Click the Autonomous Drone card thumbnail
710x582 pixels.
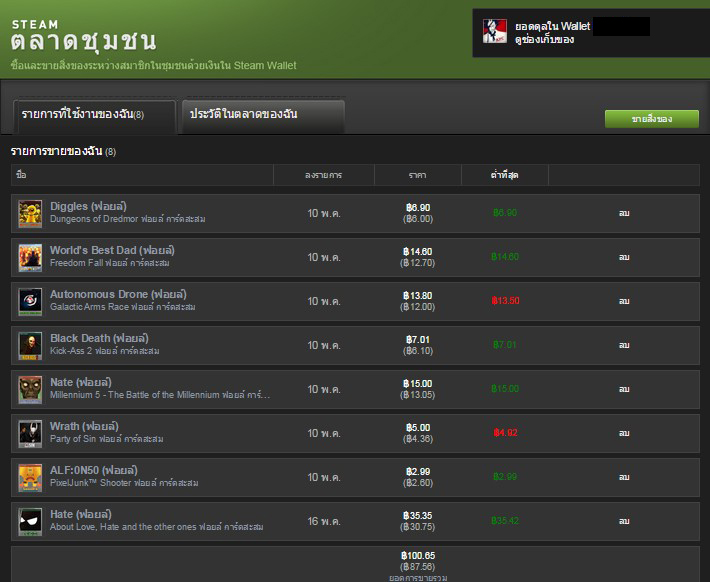tap(30, 301)
